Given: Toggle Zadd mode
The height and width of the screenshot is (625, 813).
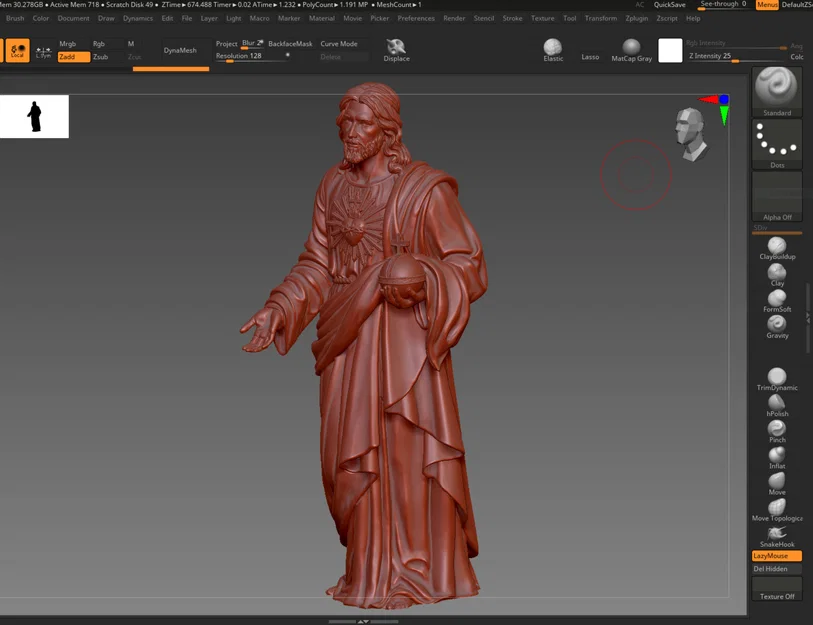Looking at the screenshot, I should pos(74,57).
